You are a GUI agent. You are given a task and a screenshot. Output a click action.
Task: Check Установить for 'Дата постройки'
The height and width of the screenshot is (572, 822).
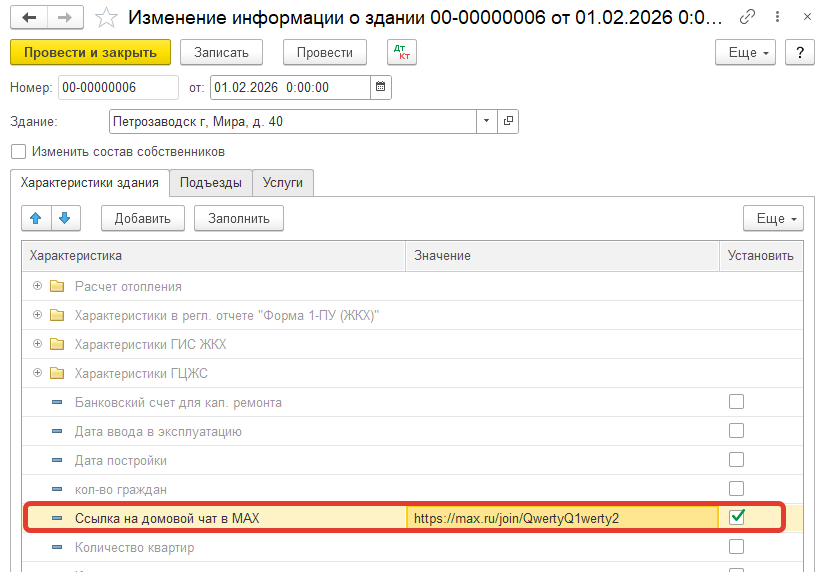(x=737, y=460)
